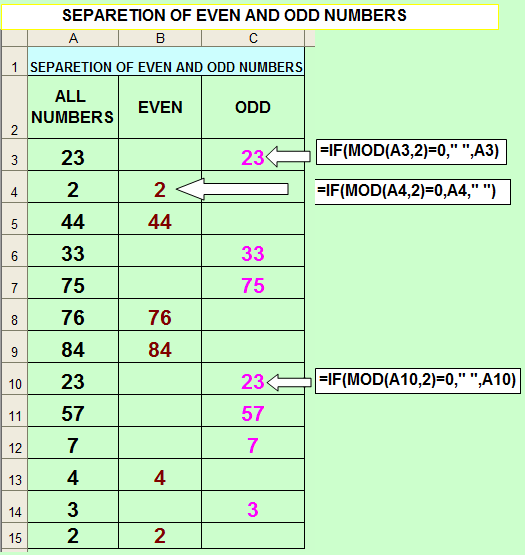Click the red 4 in row 13
Screen dimensions: 525x555
click(x=160, y=478)
